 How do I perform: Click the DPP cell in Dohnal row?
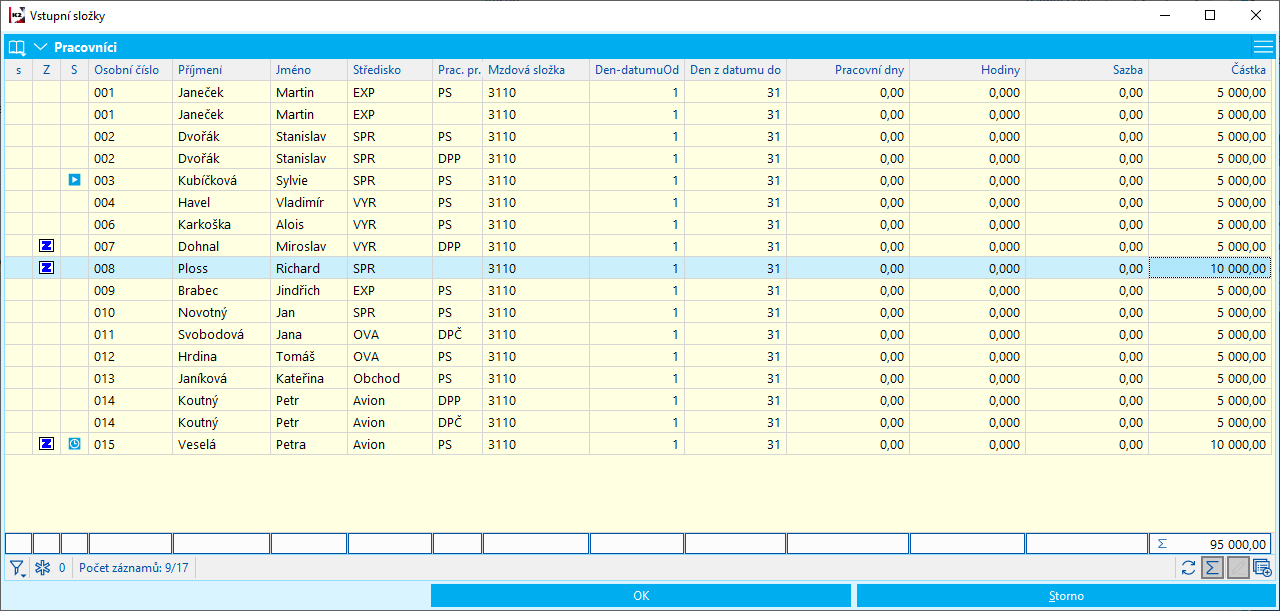pos(458,246)
